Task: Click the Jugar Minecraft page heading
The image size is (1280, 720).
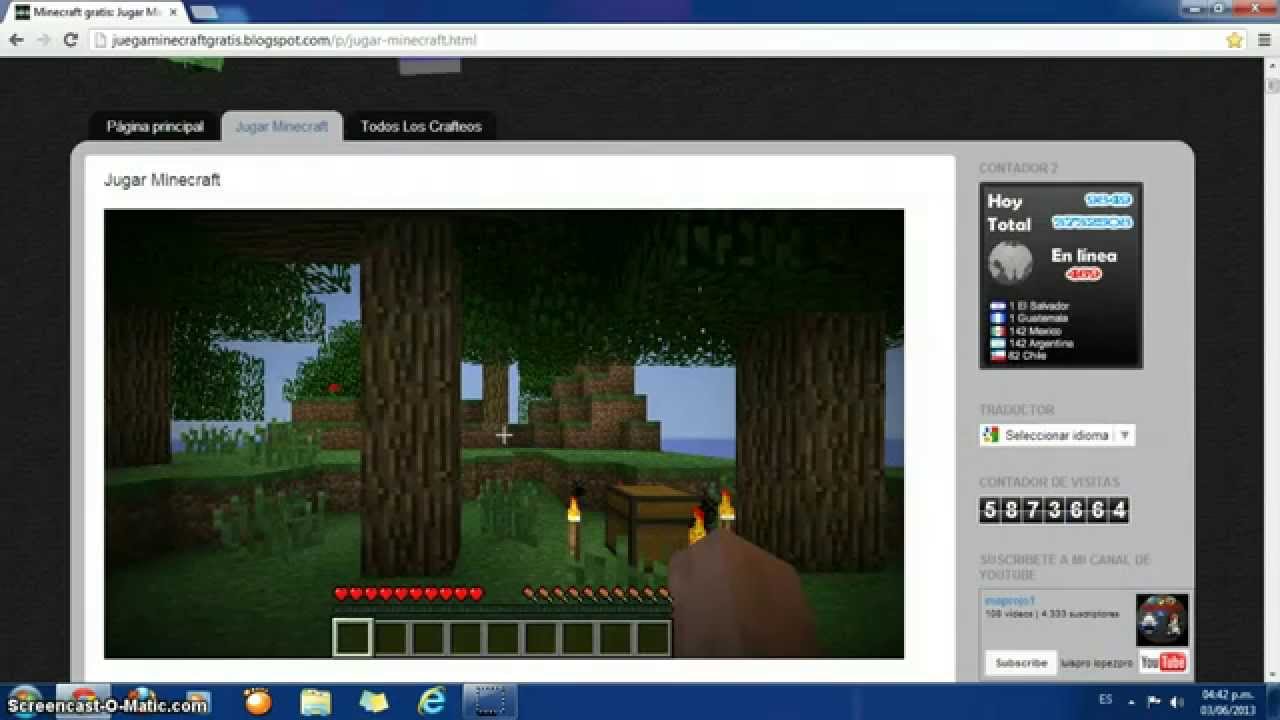Action: [x=162, y=180]
